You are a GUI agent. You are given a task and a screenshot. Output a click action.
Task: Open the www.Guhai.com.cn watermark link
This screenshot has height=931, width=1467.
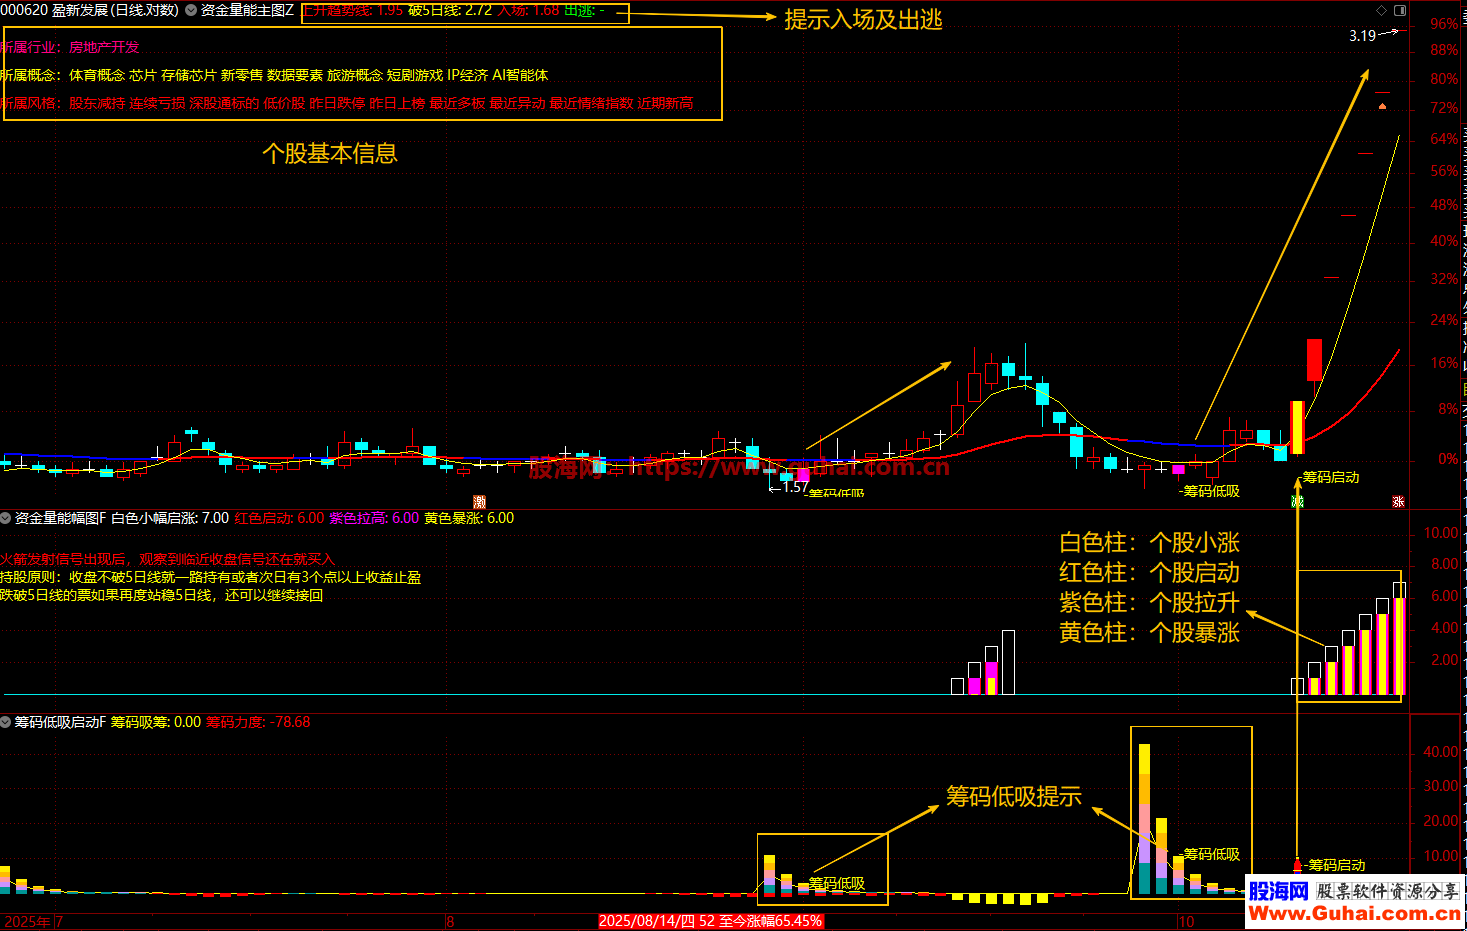(x=1353, y=913)
